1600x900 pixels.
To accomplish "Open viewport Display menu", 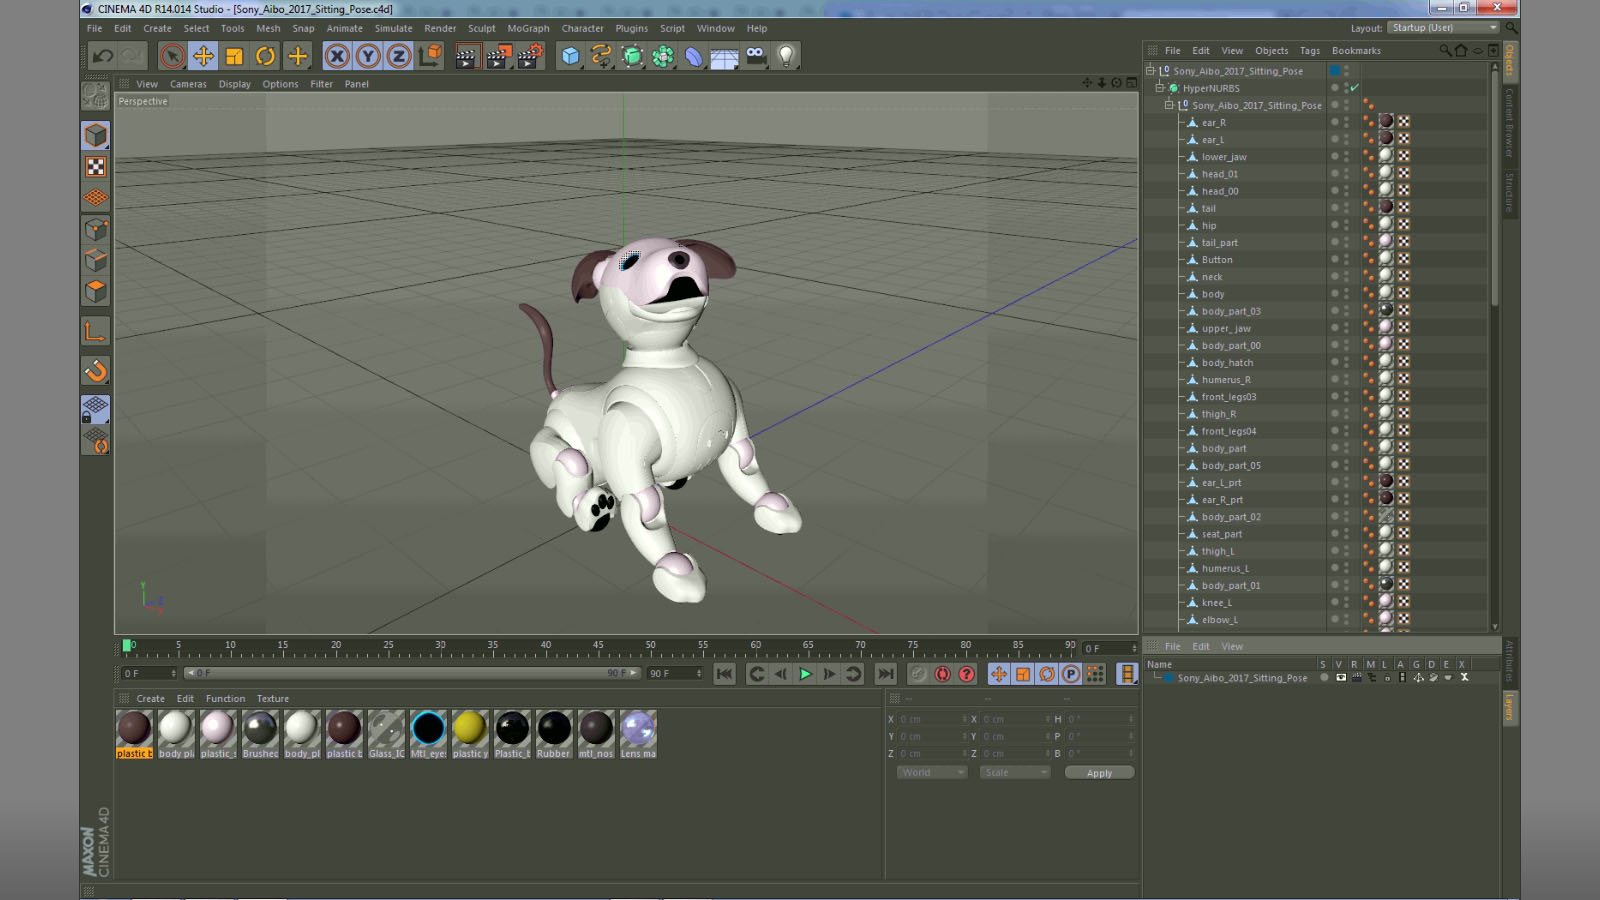I will coord(235,84).
